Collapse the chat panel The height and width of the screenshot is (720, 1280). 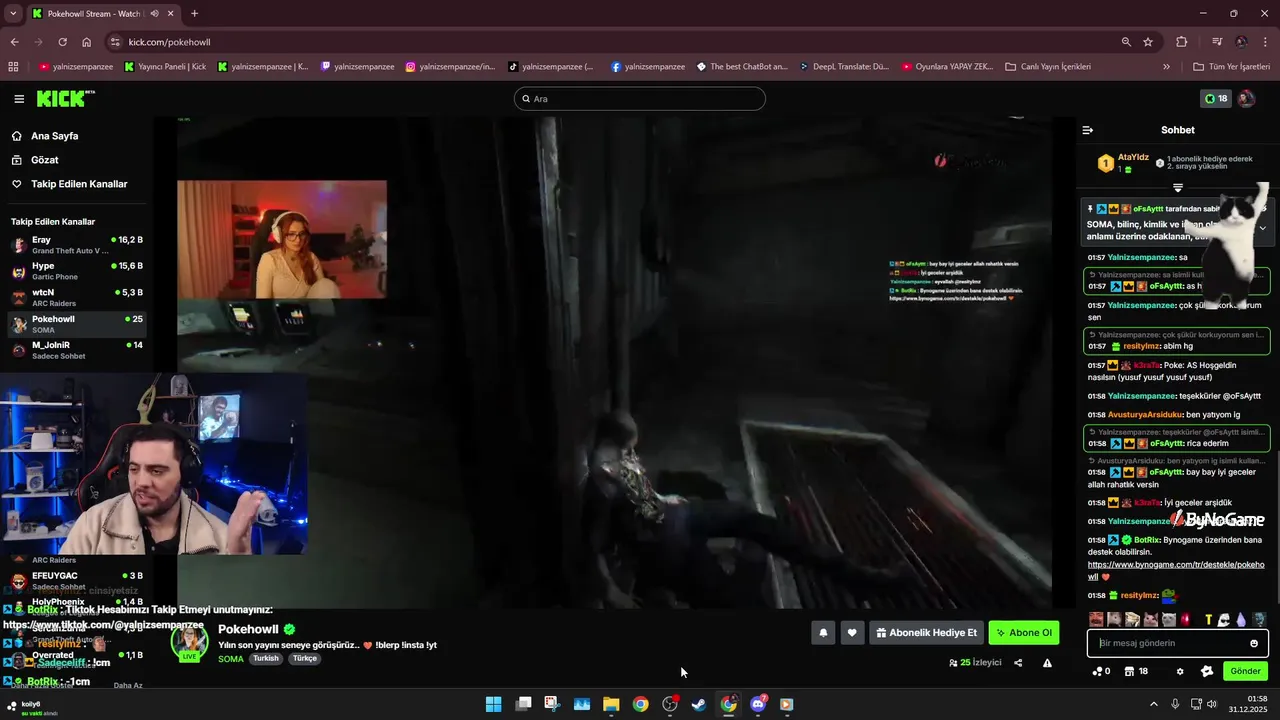[x=1088, y=130]
